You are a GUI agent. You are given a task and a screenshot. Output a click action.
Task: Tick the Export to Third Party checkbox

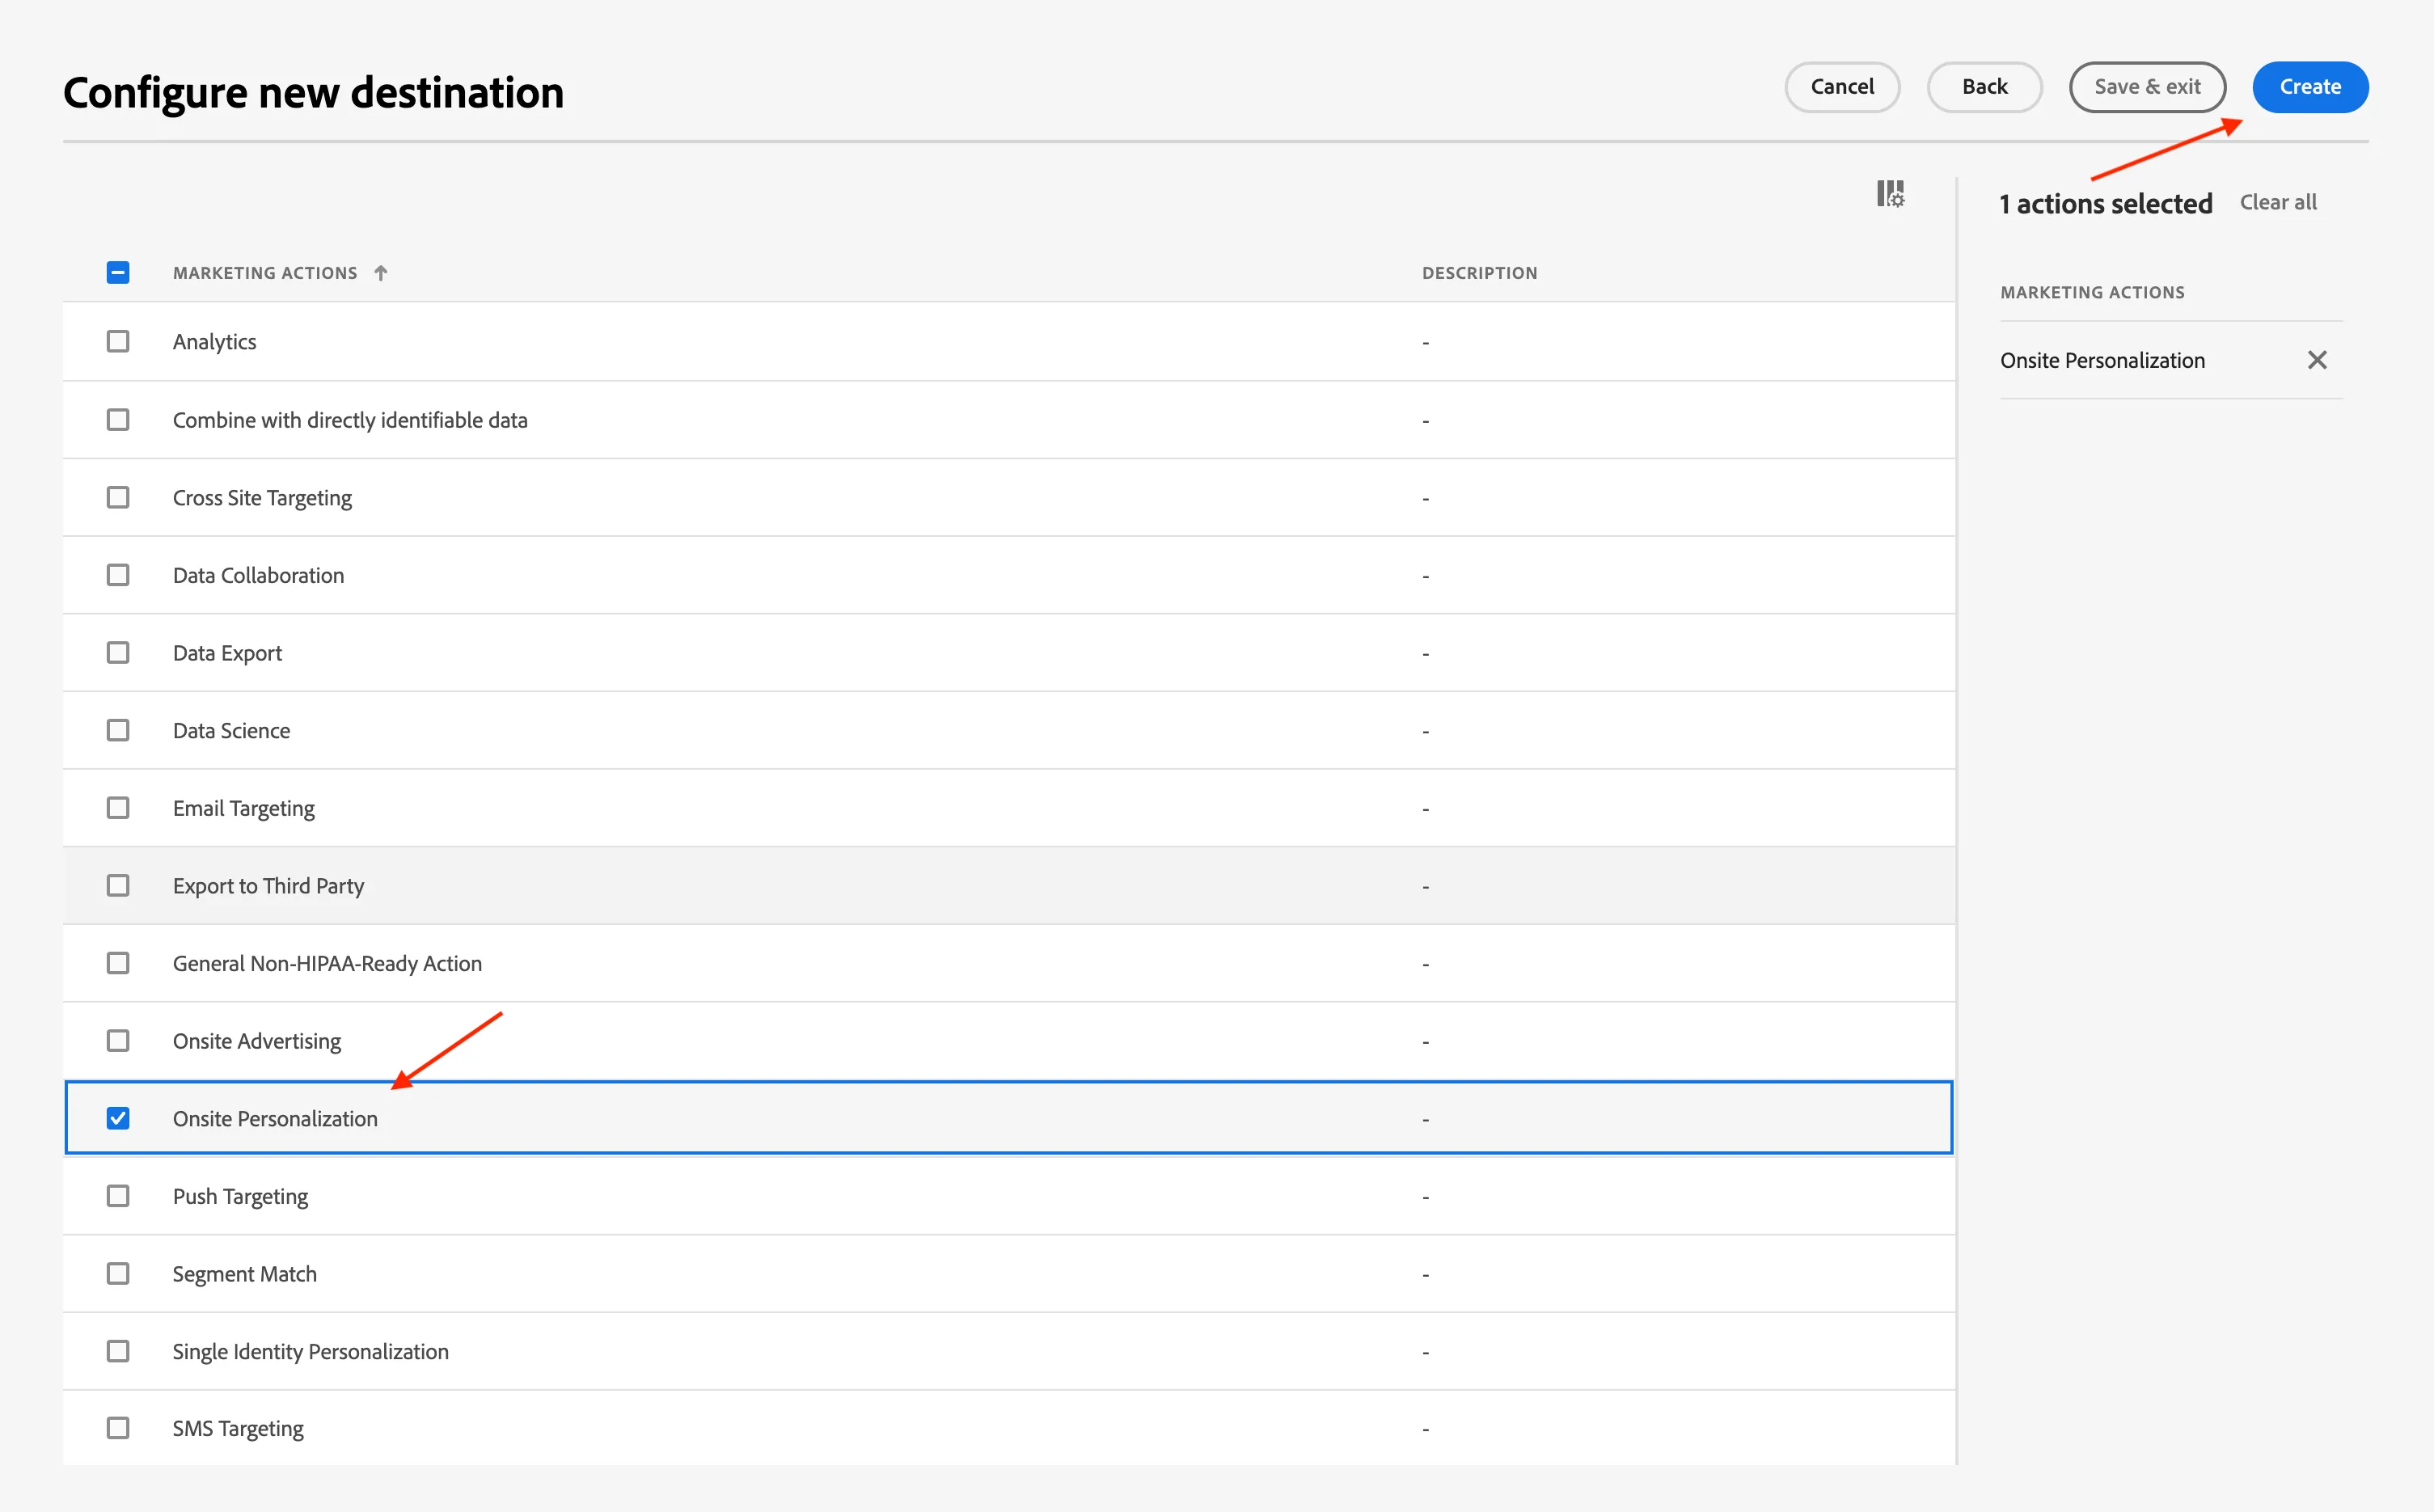tap(118, 886)
